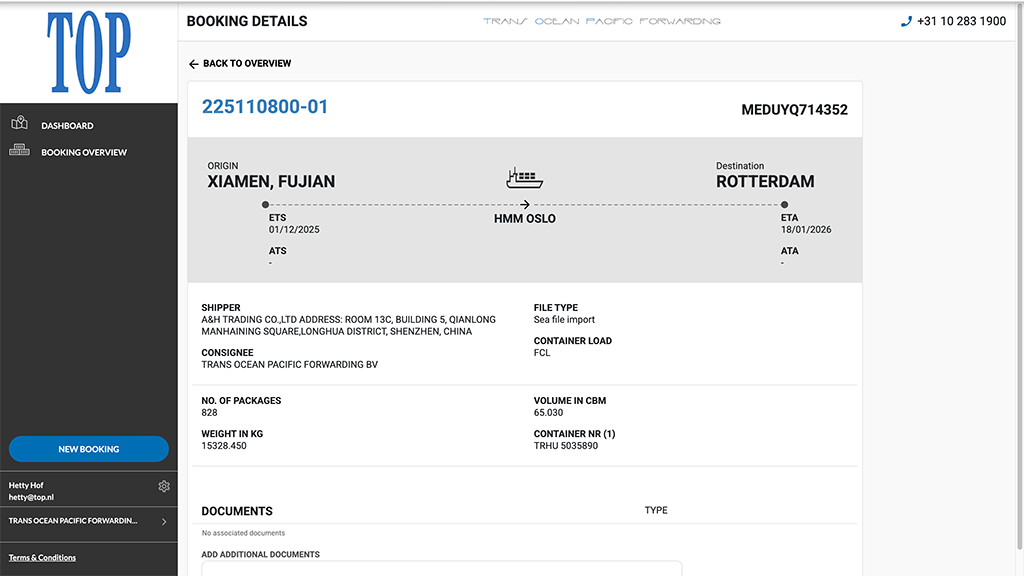
Task: Open the account settings gear icon
Action: tap(164, 485)
